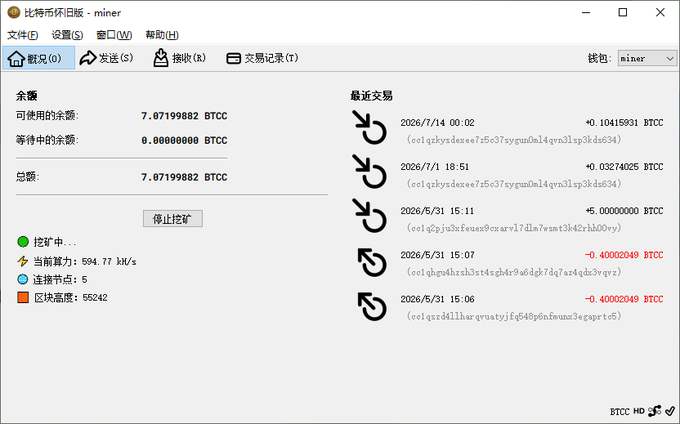This screenshot has width=680, height=424.
Task: Click address under the 2026/5/31 15:11 transaction
Action: pyautogui.click(x=514, y=228)
